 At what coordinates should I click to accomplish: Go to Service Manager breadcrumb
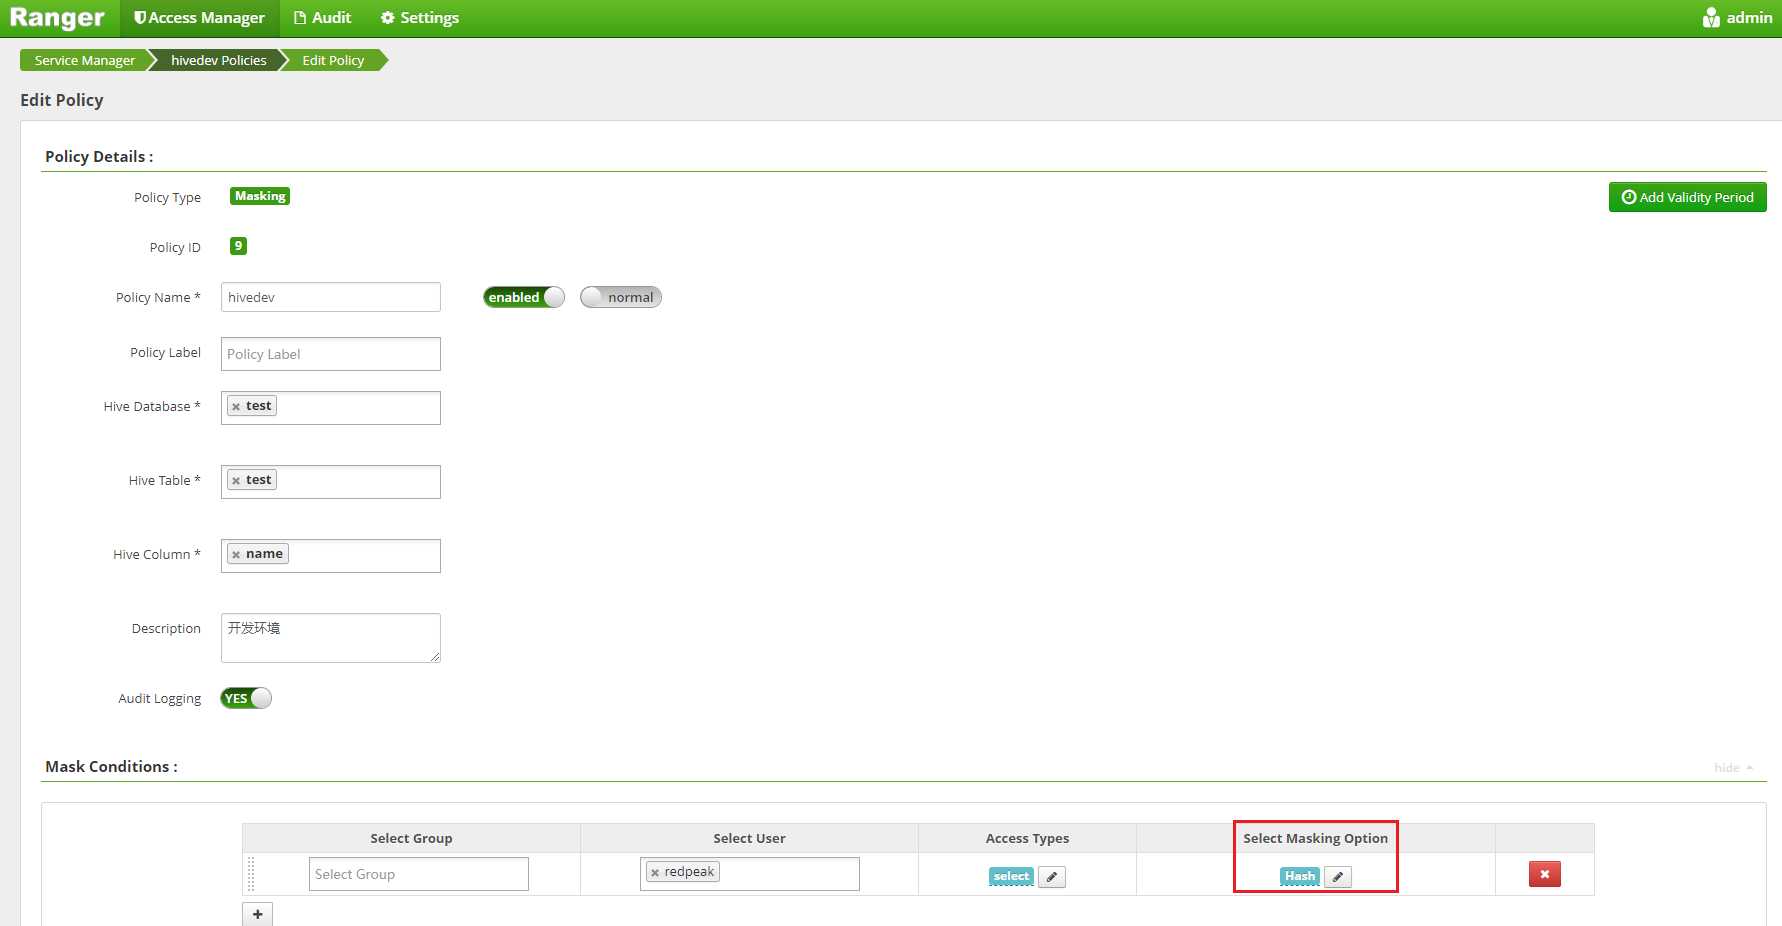point(84,60)
